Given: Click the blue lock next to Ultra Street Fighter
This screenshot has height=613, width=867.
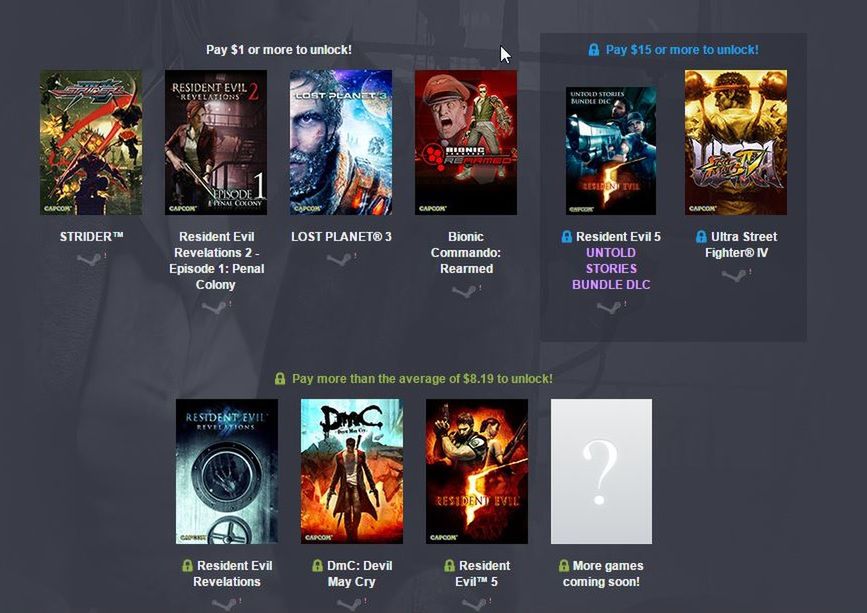Looking at the screenshot, I should click(x=701, y=237).
